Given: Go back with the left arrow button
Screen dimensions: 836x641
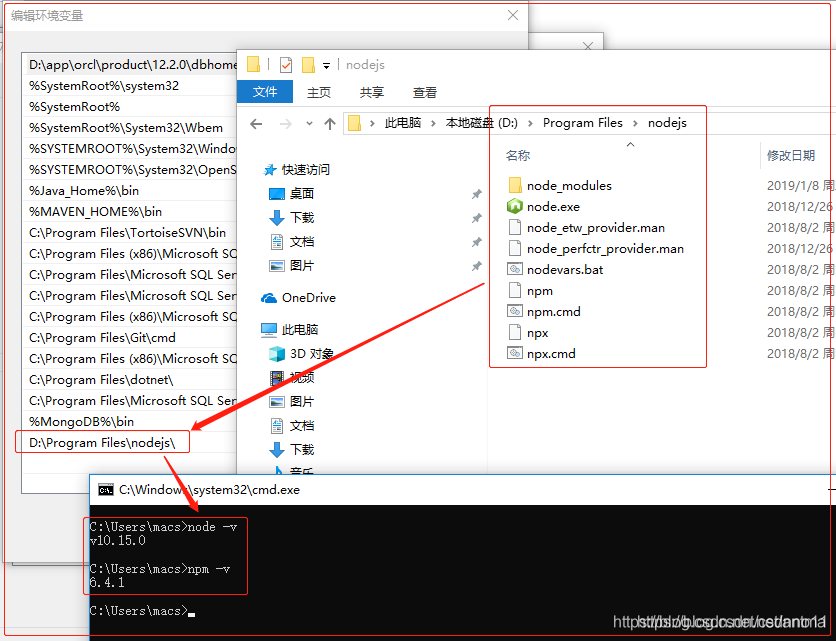Looking at the screenshot, I should click(x=256, y=124).
